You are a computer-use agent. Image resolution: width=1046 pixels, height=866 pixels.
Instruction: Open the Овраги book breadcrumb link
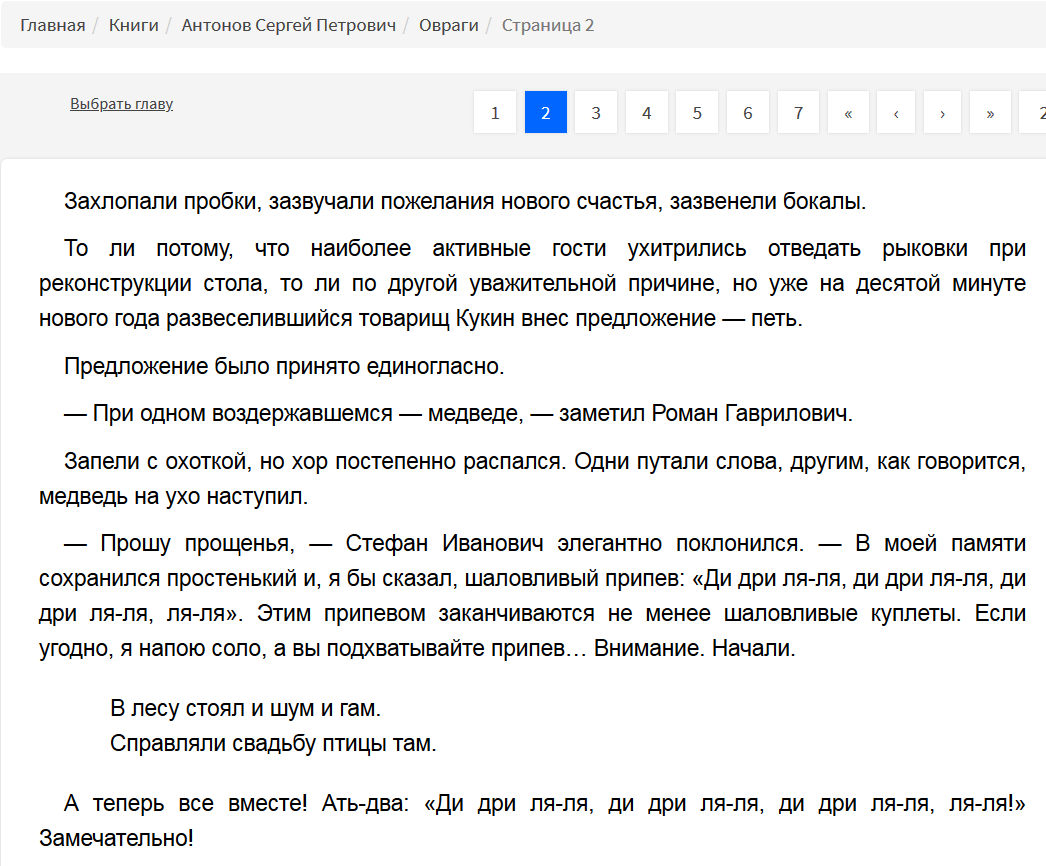[448, 25]
